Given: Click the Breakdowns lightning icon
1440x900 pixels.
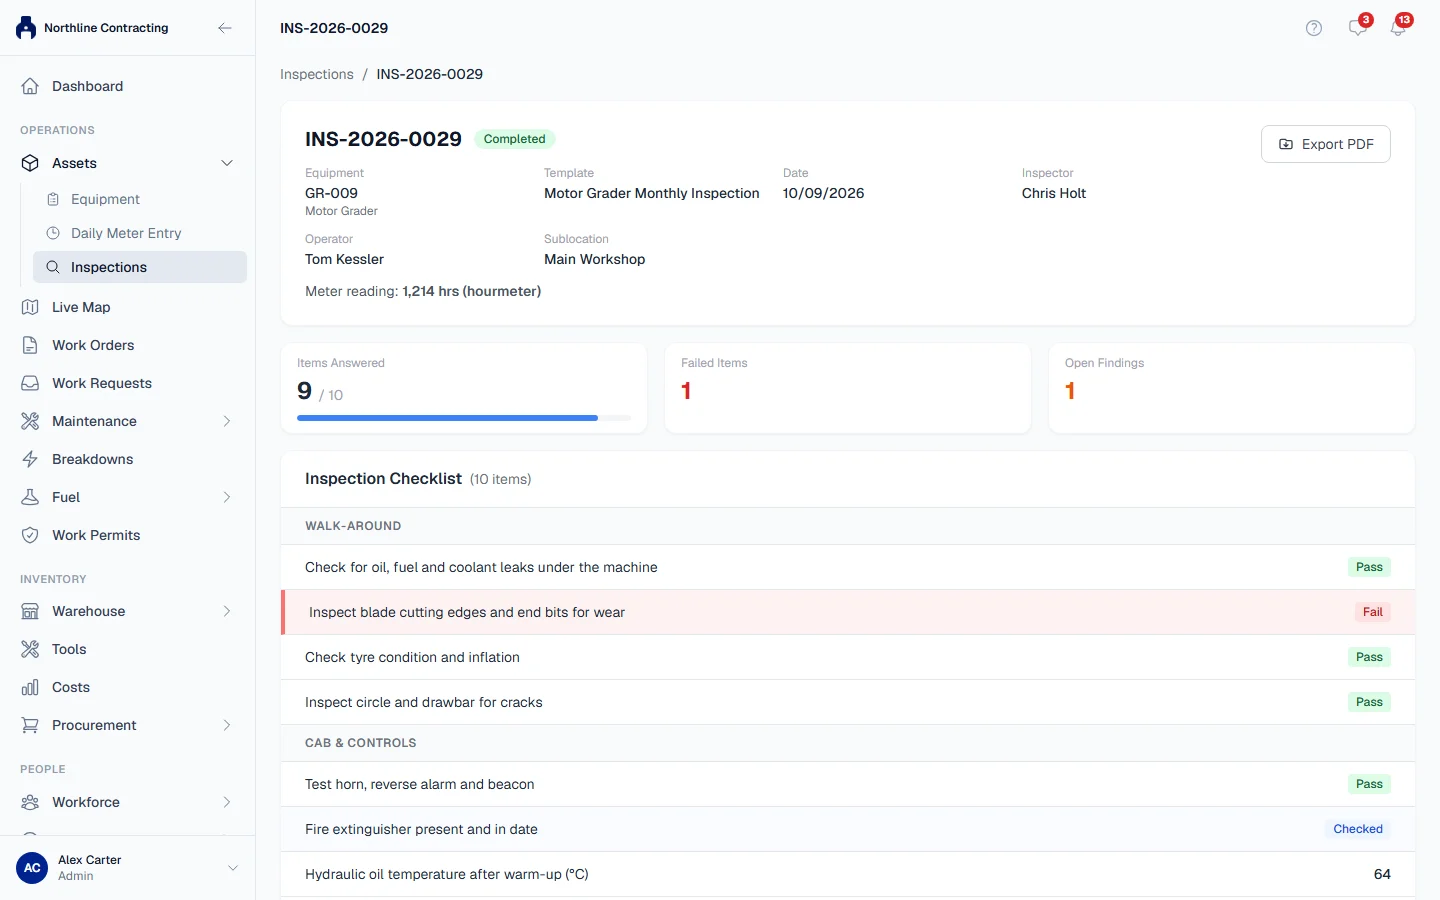Looking at the screenshot, I should pos(30,459).
